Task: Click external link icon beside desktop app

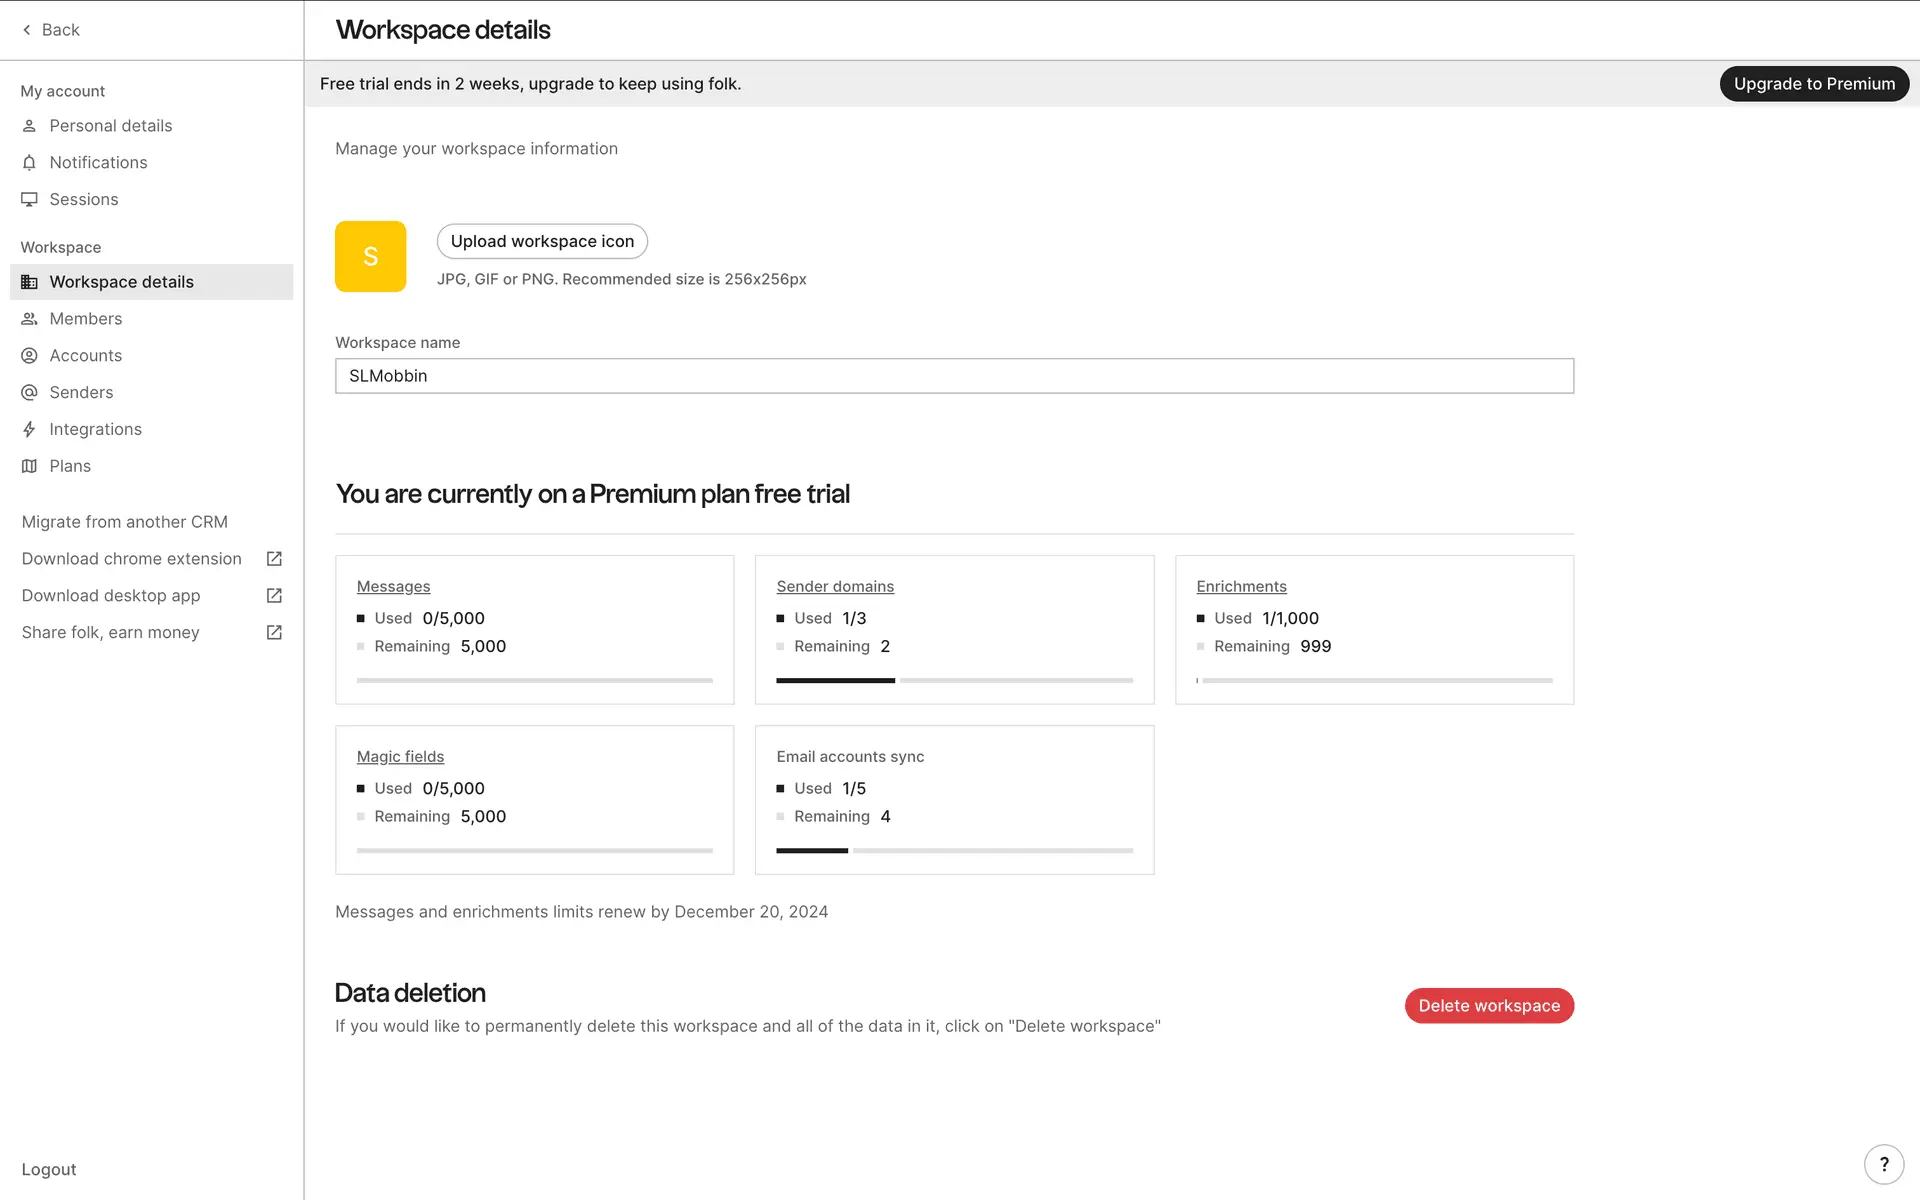Action: (x=274, y=596)
